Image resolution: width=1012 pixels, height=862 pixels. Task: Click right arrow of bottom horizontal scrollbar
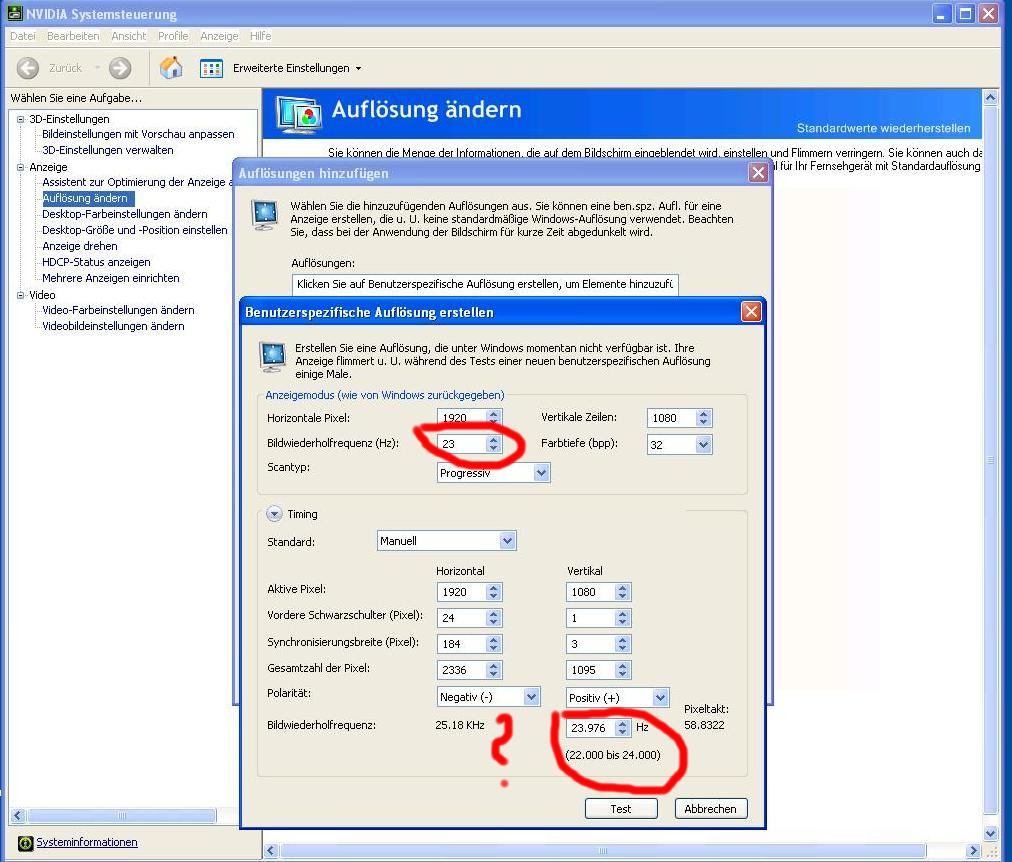click(973, 850)
